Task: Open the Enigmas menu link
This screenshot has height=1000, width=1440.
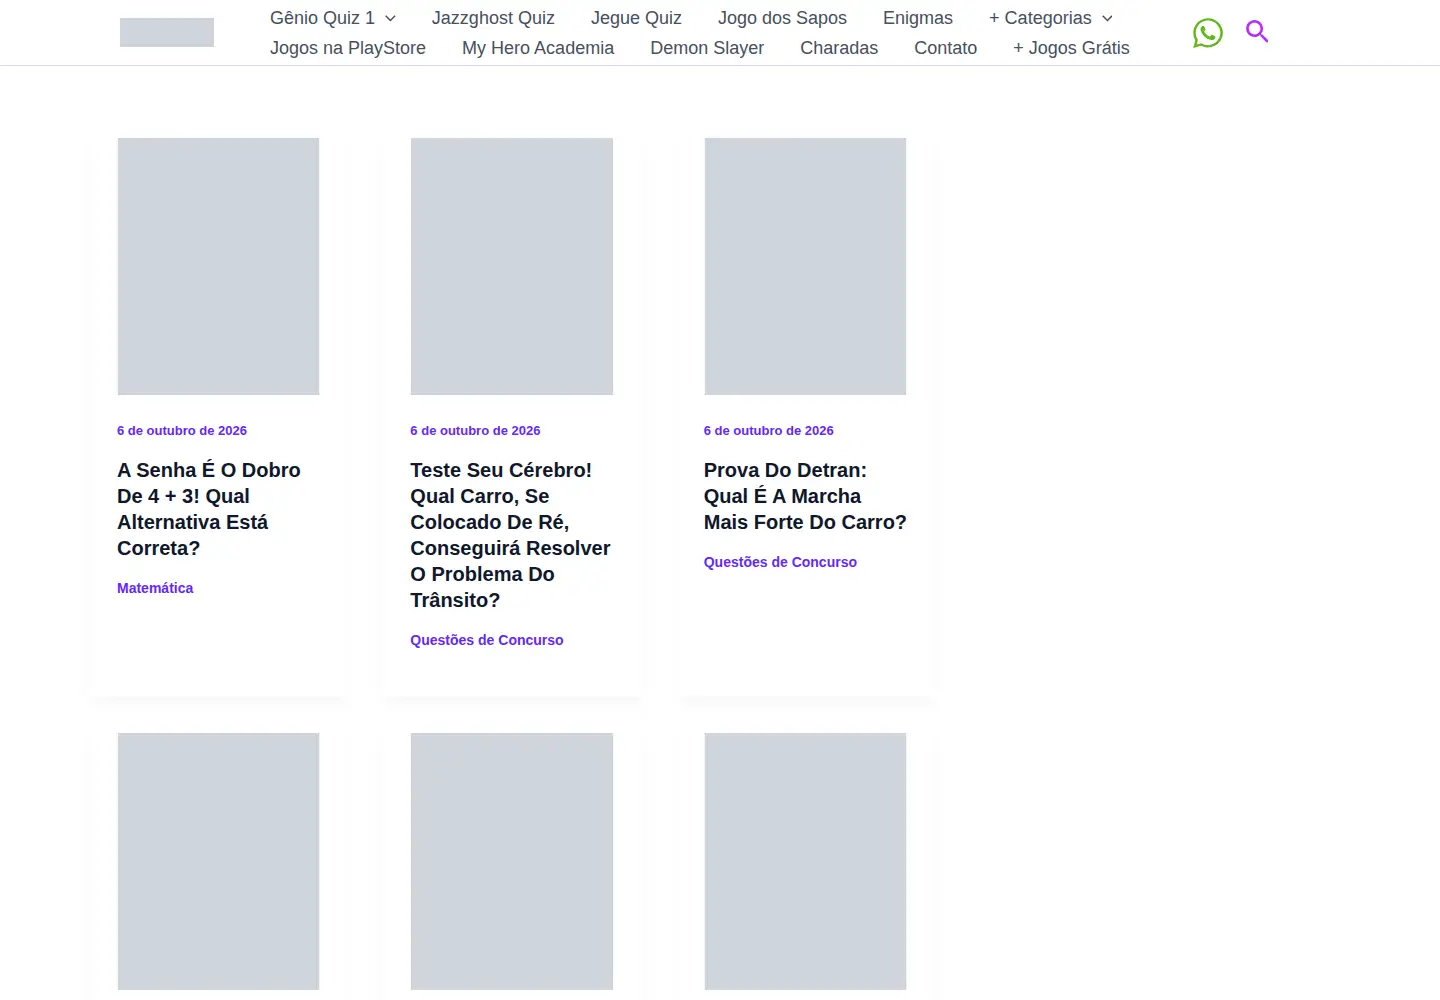Action: (x=918, y=18)
